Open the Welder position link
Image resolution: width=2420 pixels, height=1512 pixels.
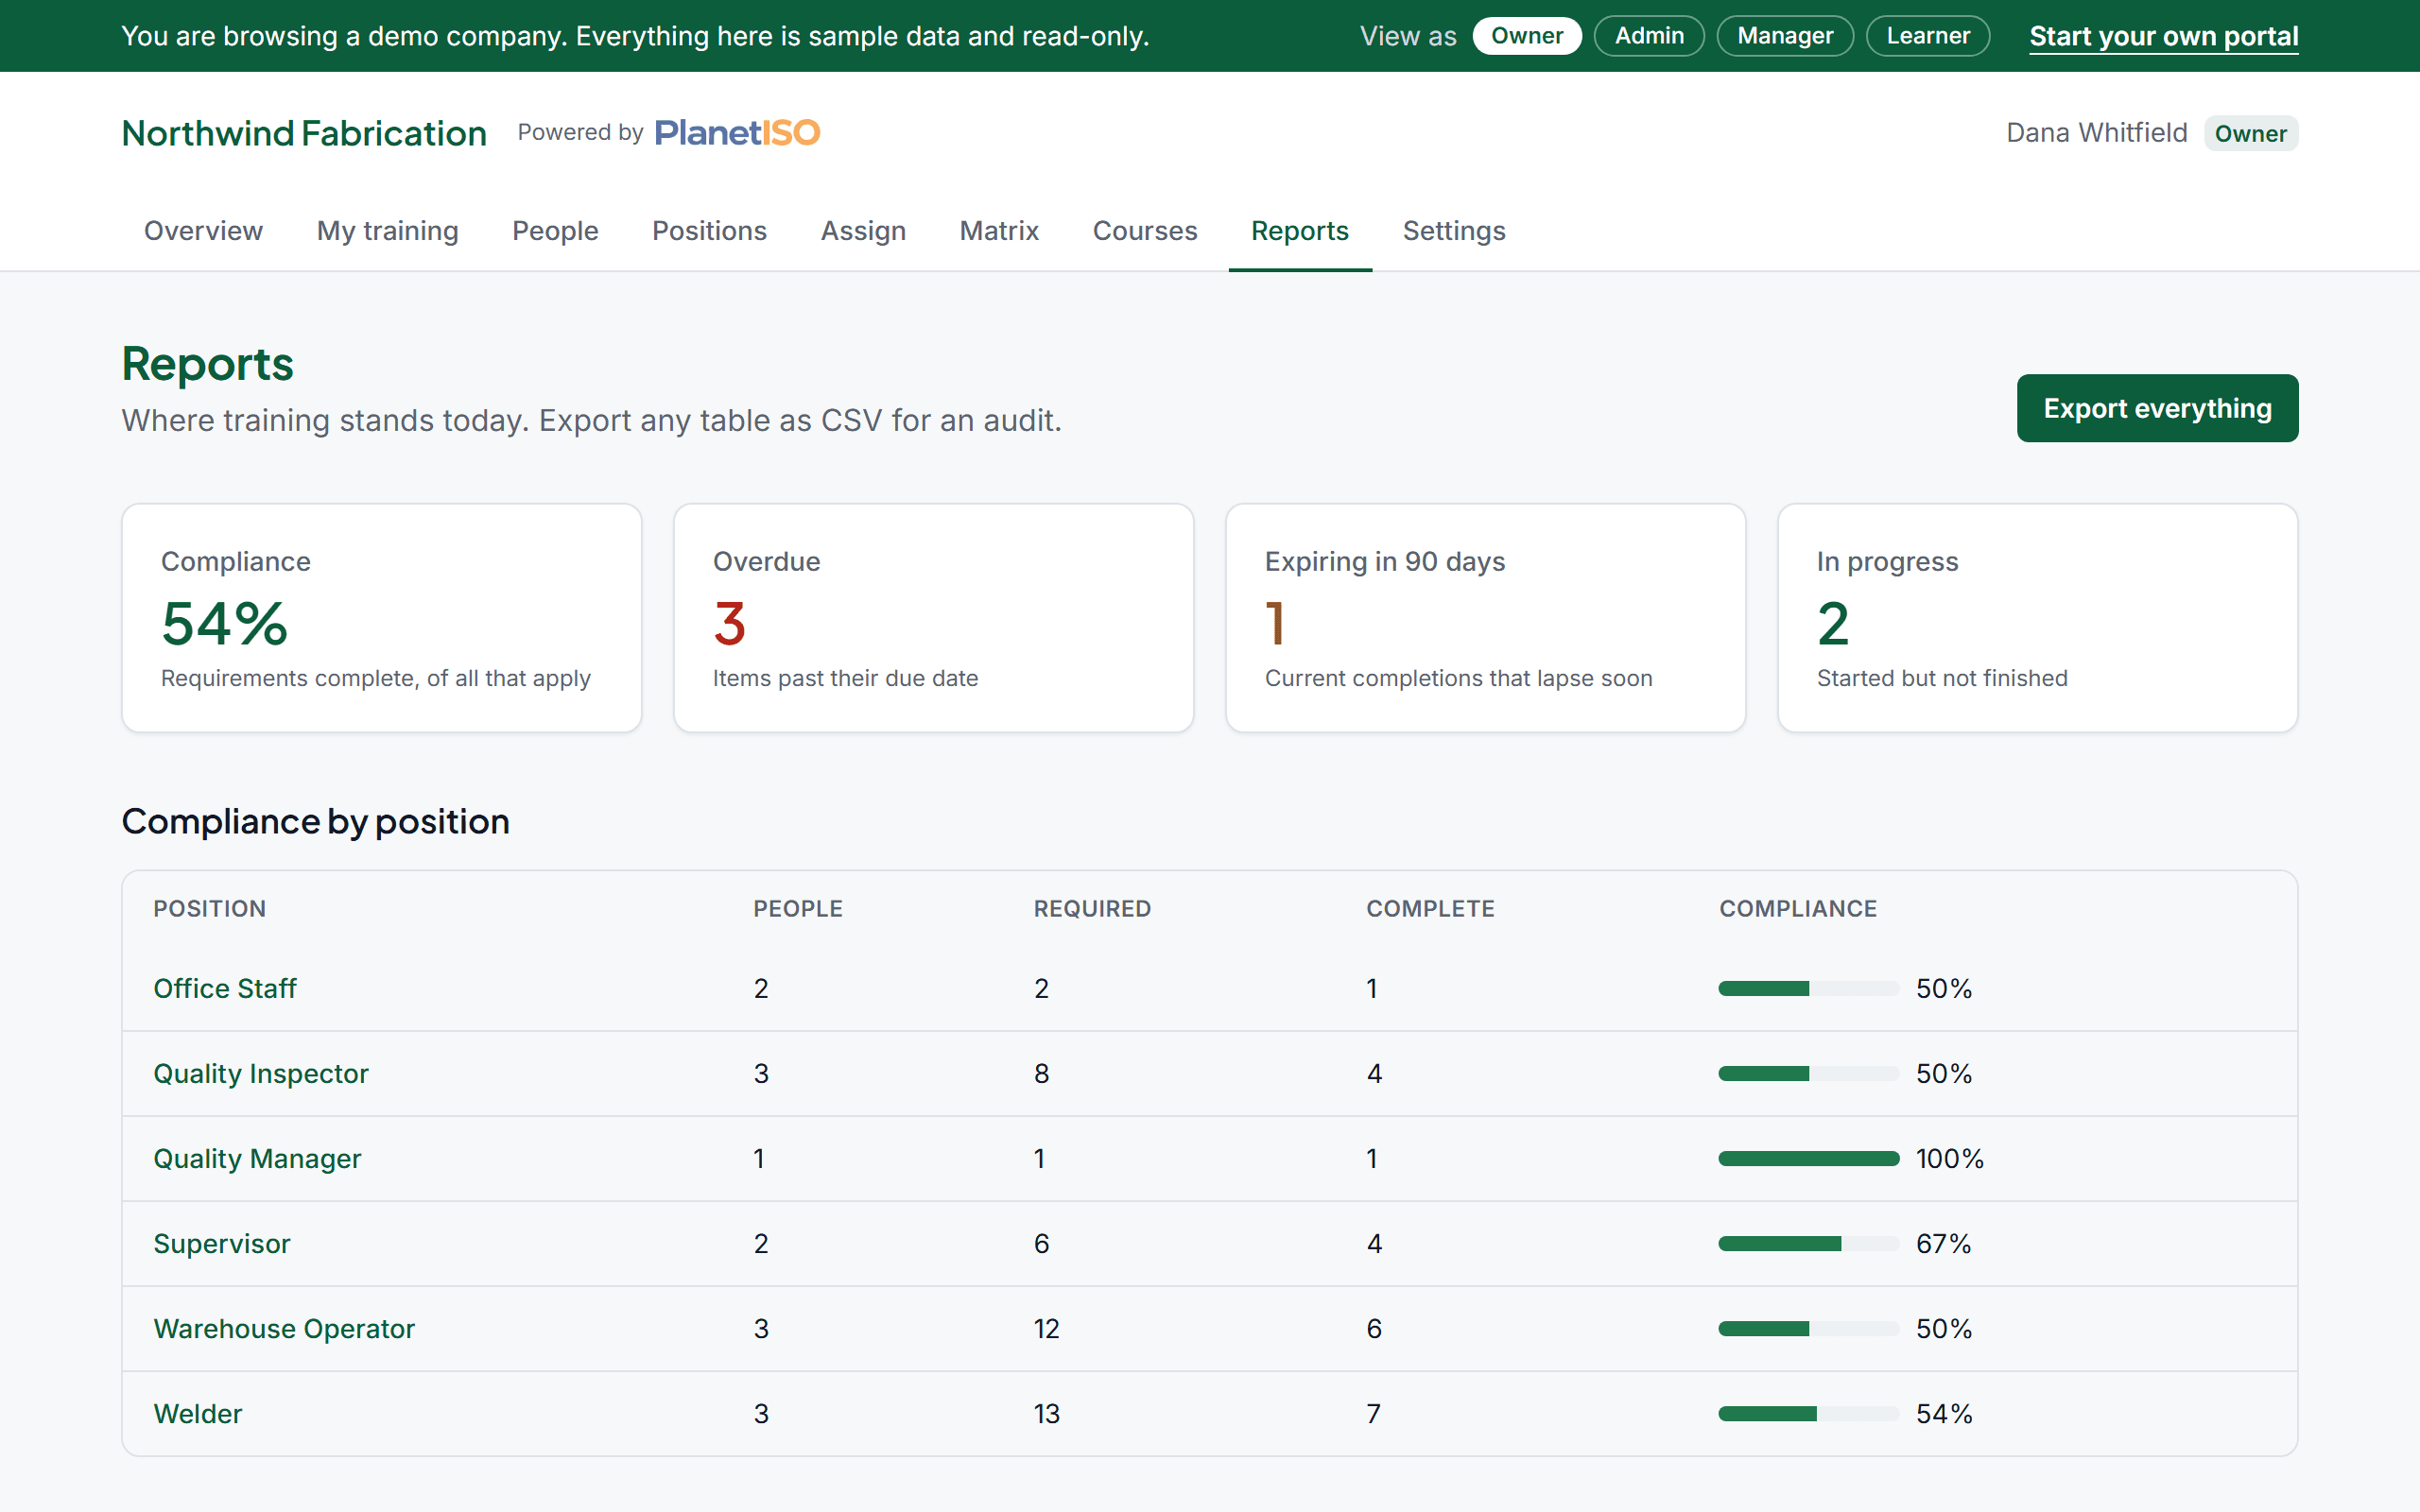pos(198,1413)
